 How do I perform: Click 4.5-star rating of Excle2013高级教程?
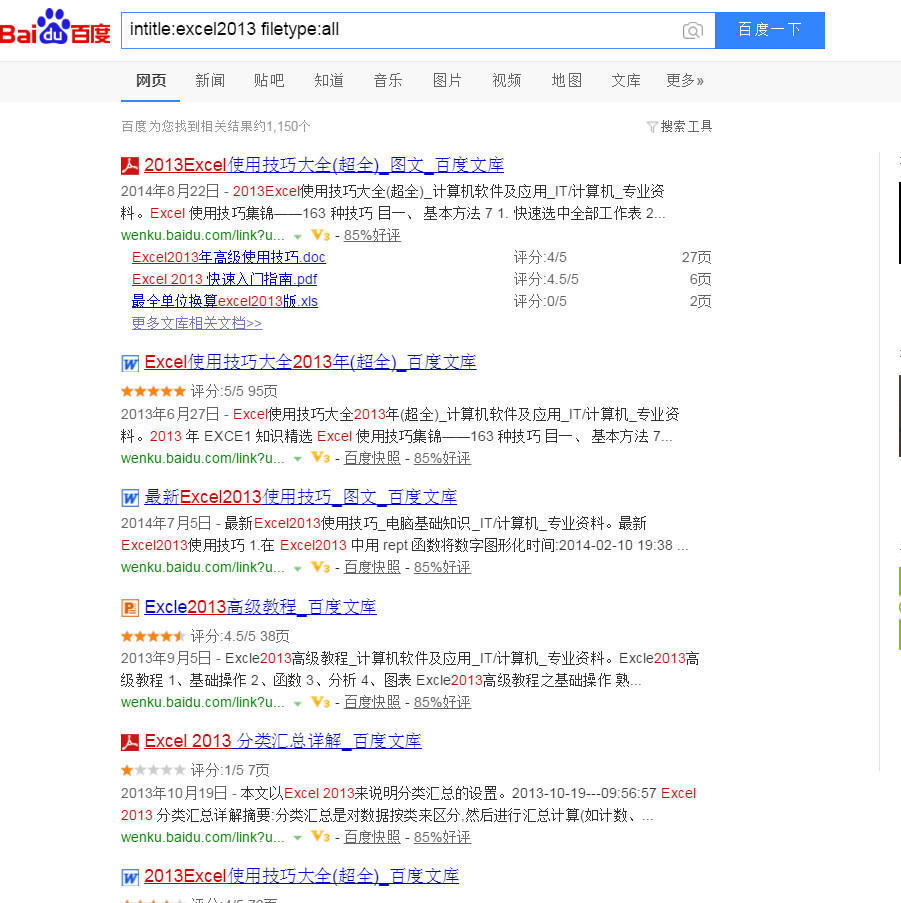click(153, 636)
